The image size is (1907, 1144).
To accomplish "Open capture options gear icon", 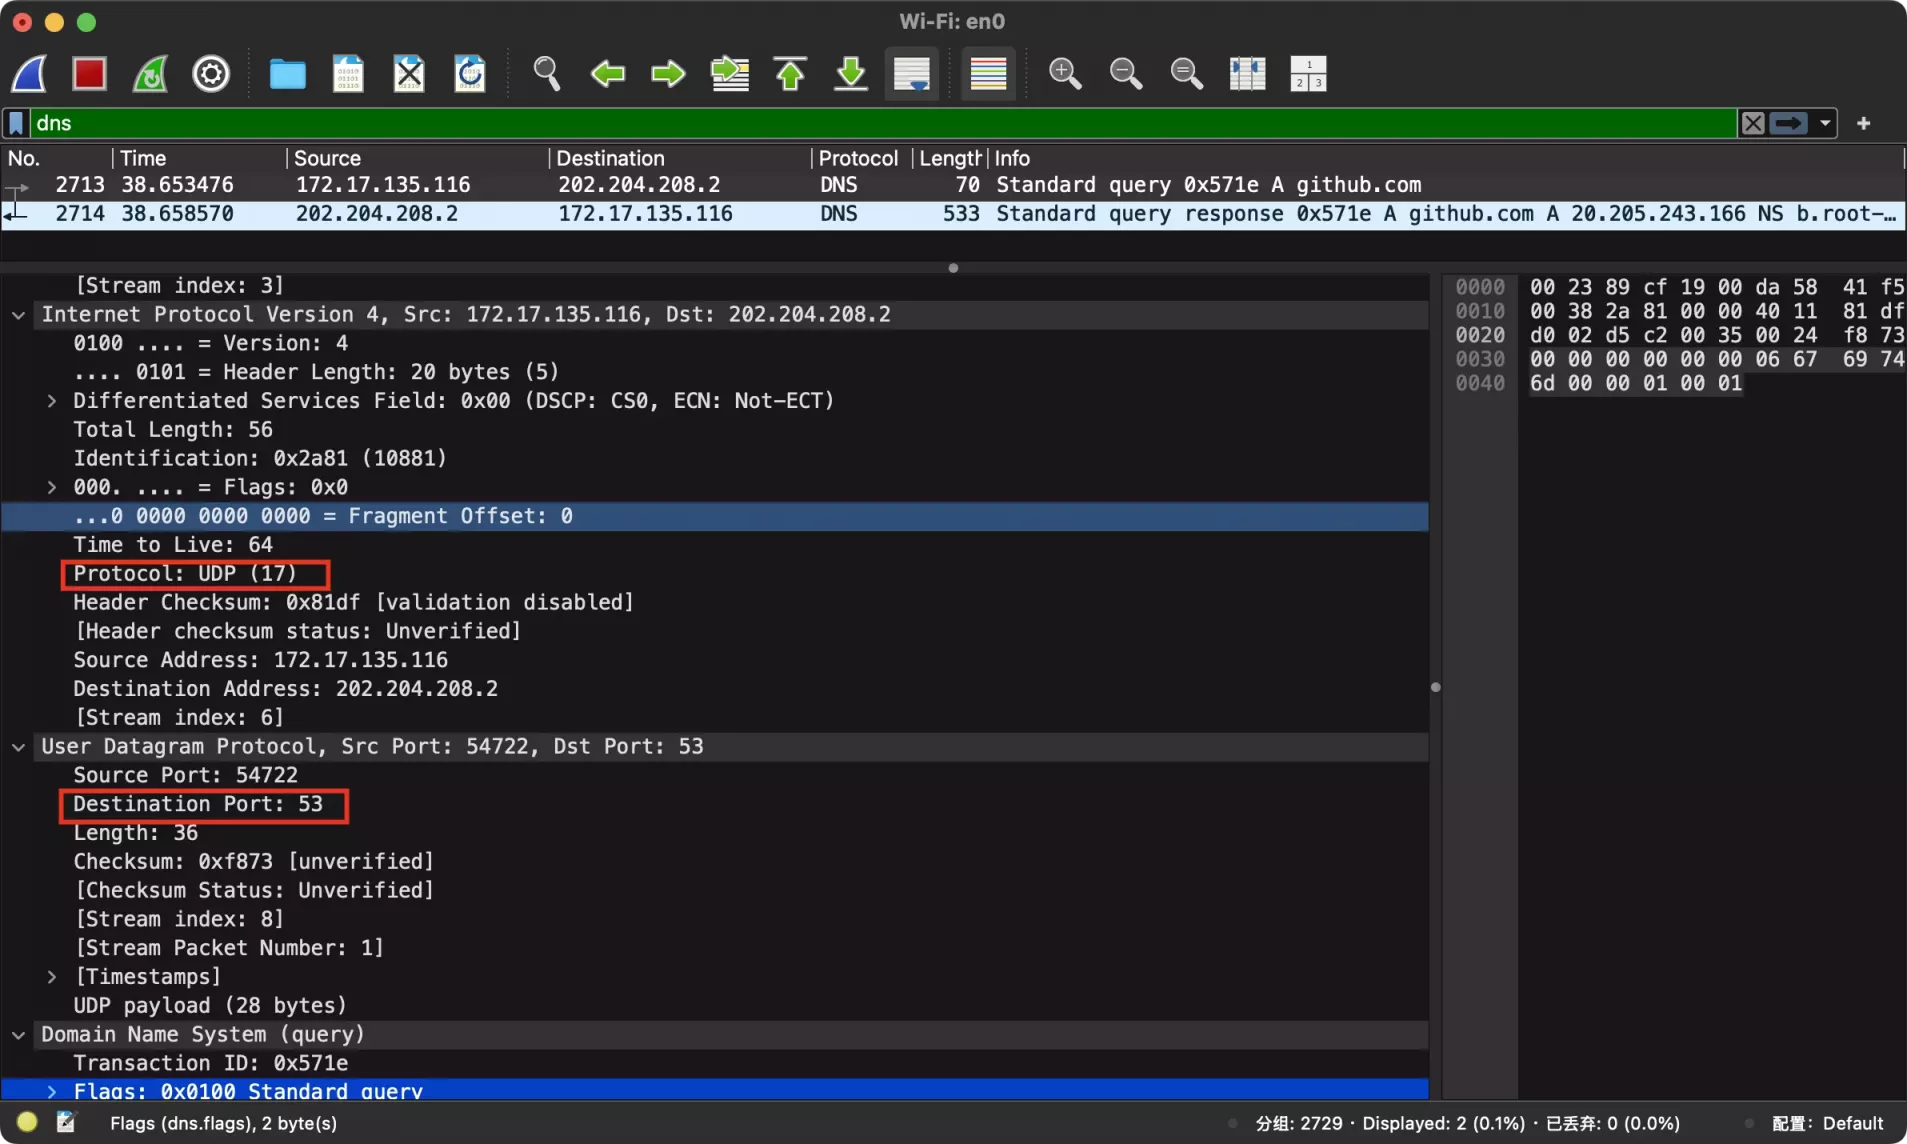I will (x=211, y=74).
